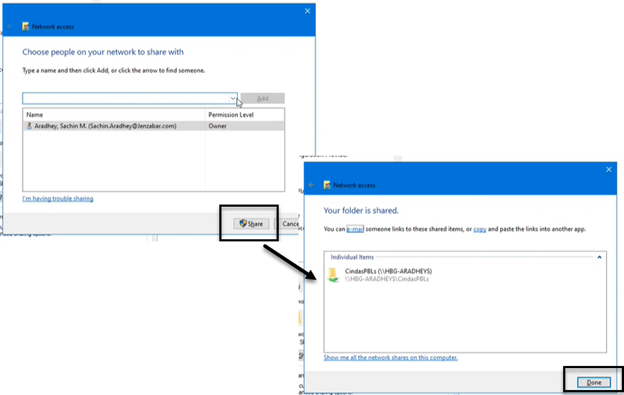The image size is (624, 395).
Task: Click back arrow in share dialog
Action: pos(10,27)
